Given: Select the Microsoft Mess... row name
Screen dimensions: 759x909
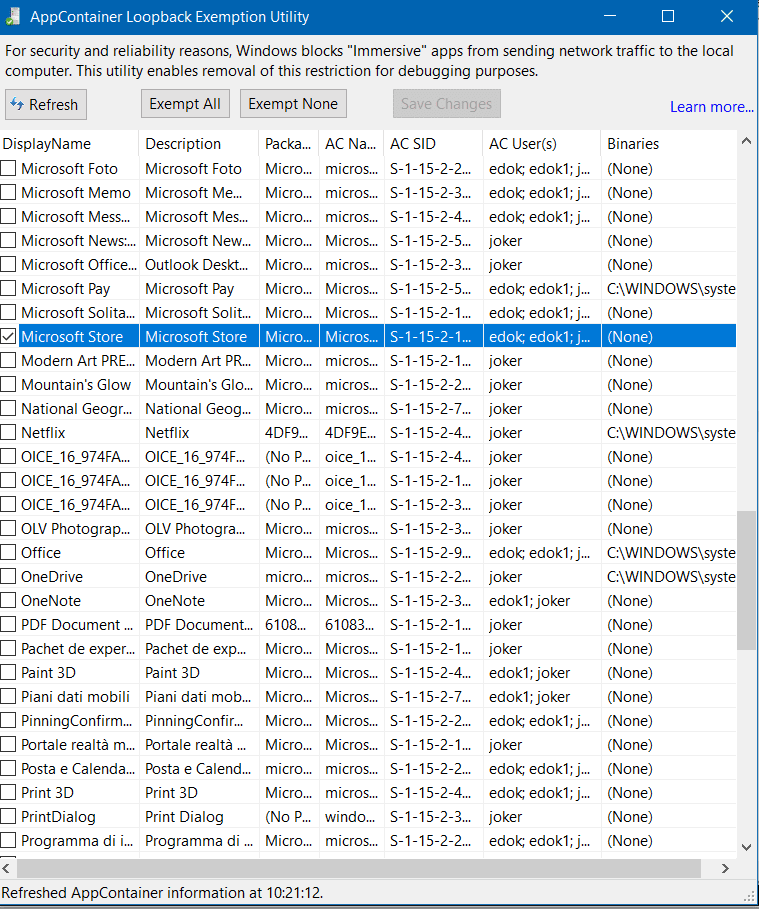Looking at the screenshot, I should pyautogui.click(x=75, y=216).
